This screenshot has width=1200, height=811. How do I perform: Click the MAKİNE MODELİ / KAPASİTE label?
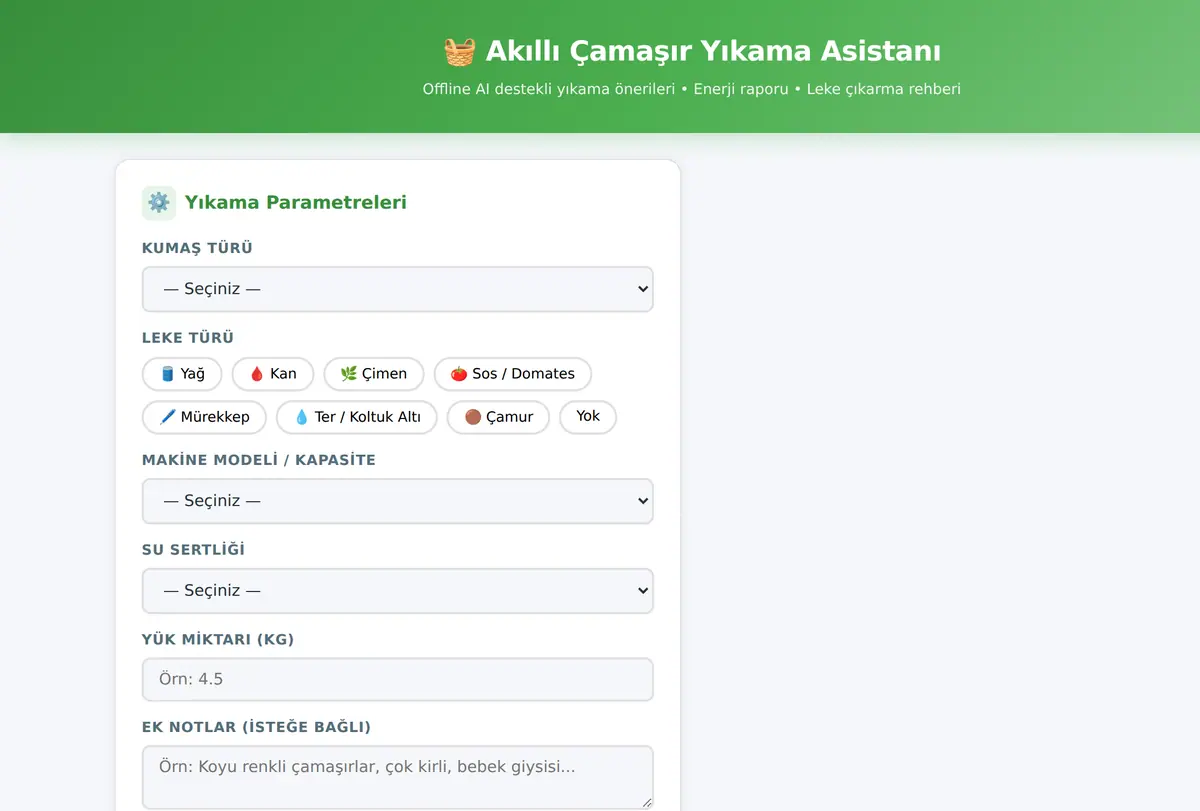(259, 460)
